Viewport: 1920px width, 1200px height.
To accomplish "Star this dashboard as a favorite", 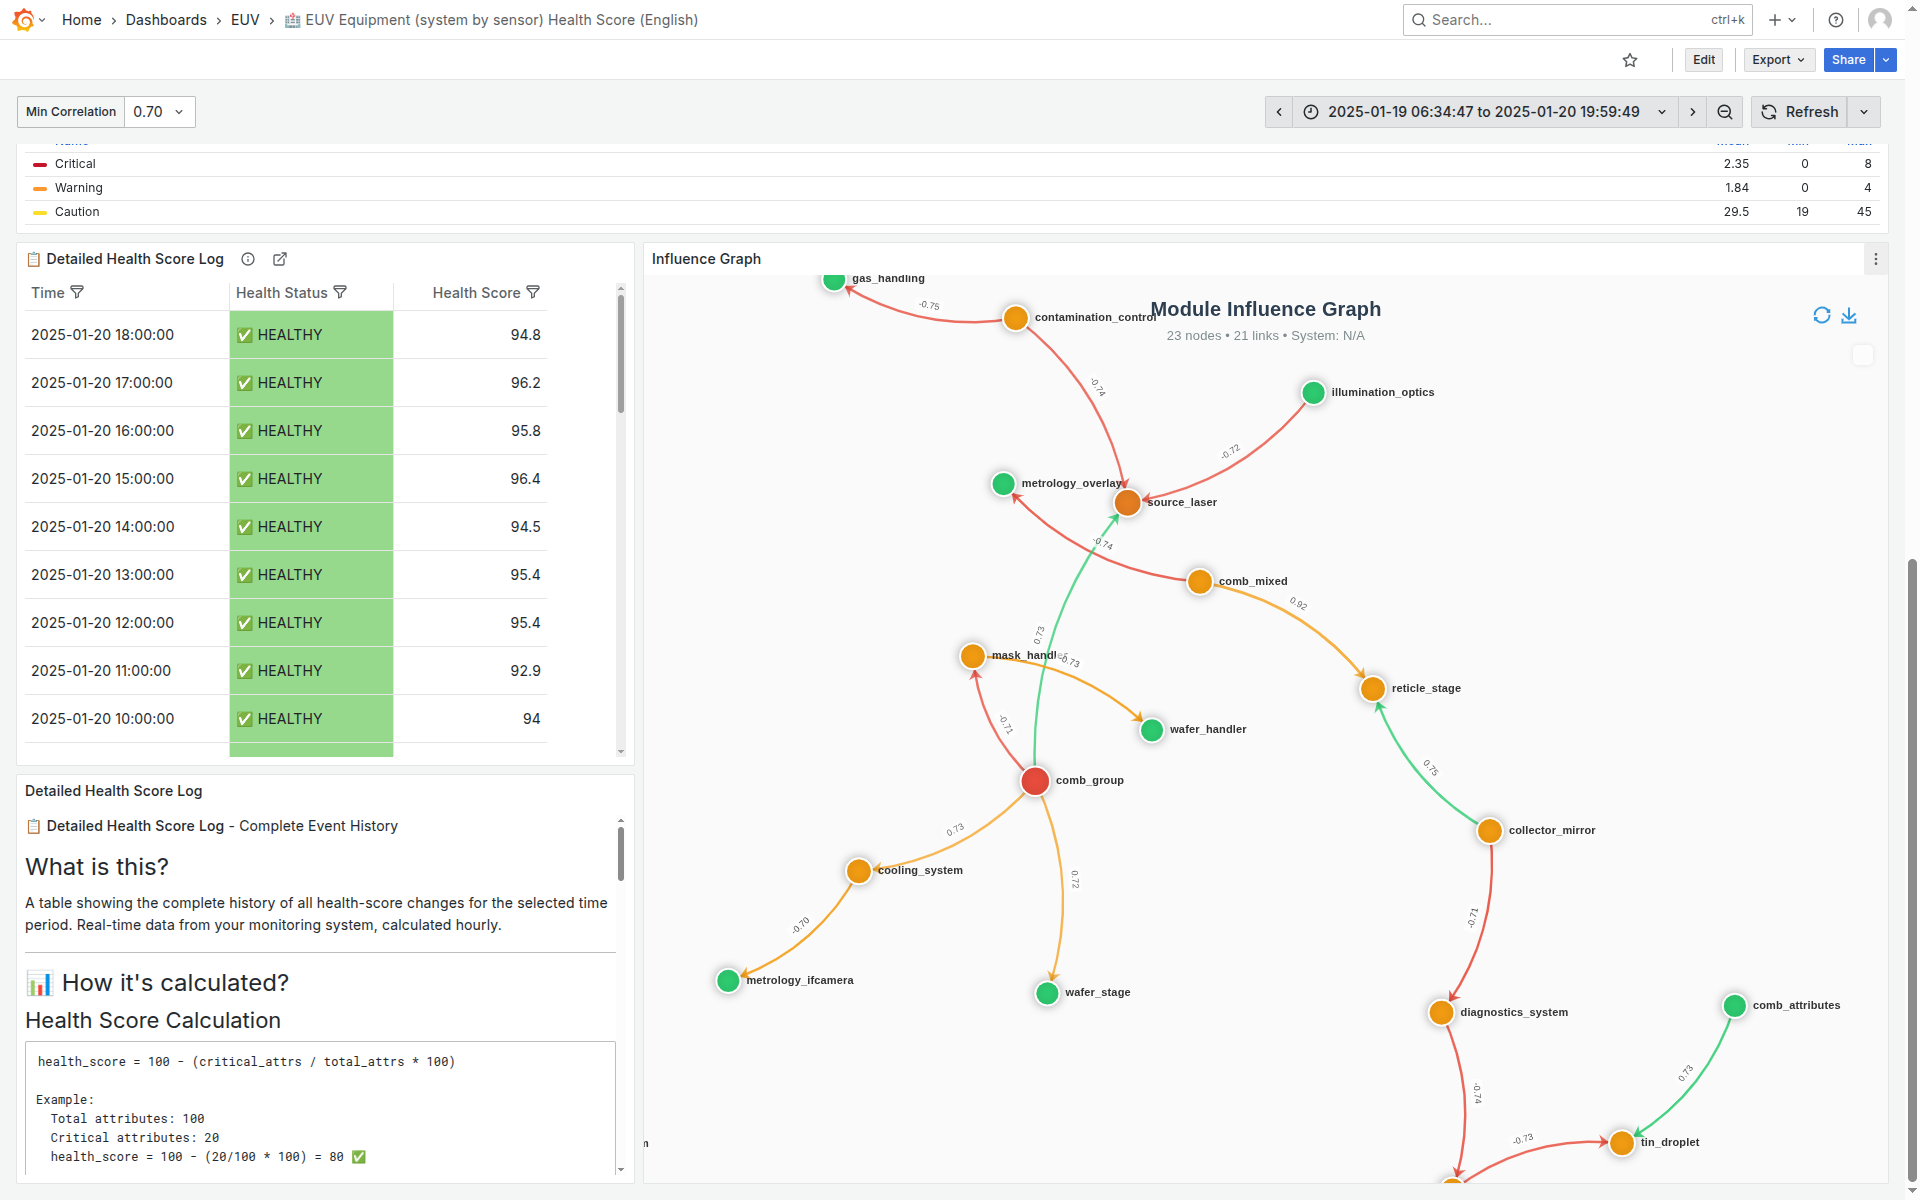I will pyautogui.click(x=1630, y=60).
